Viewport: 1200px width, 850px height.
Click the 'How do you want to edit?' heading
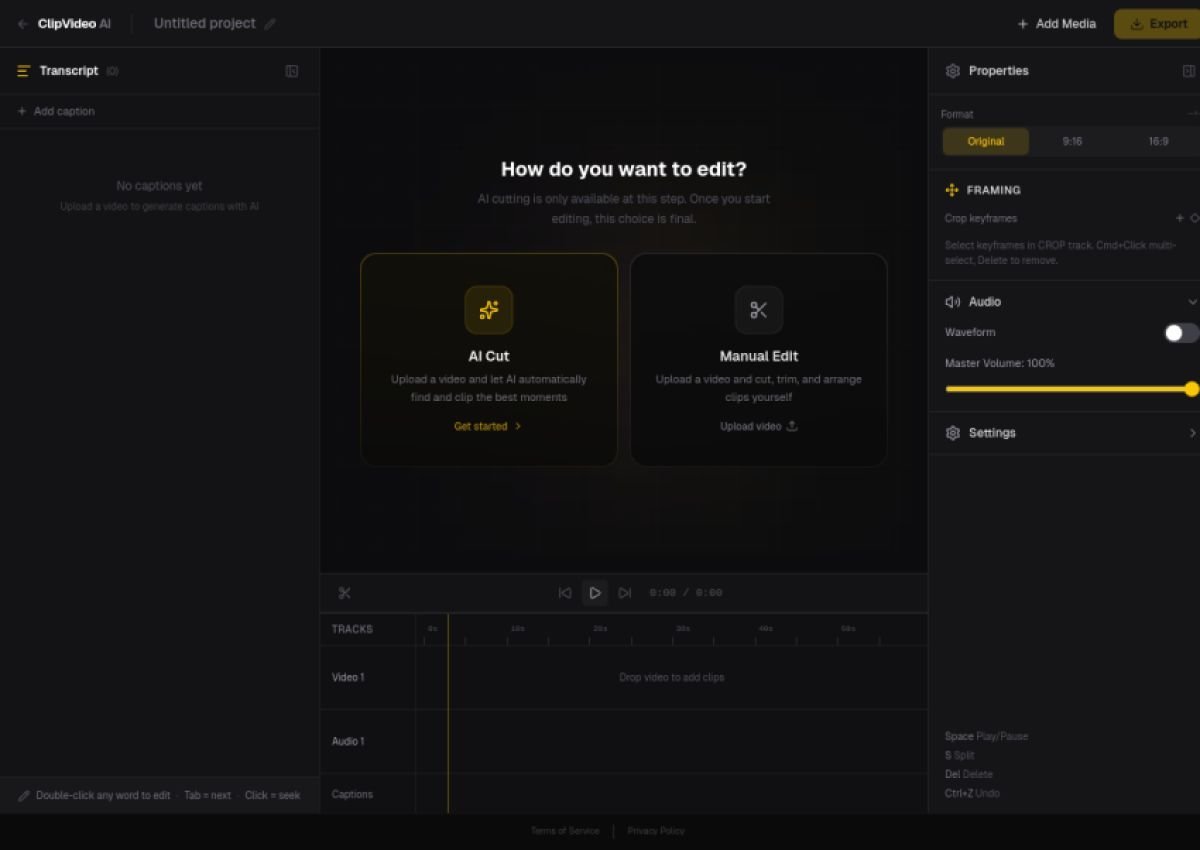(624, 169)
